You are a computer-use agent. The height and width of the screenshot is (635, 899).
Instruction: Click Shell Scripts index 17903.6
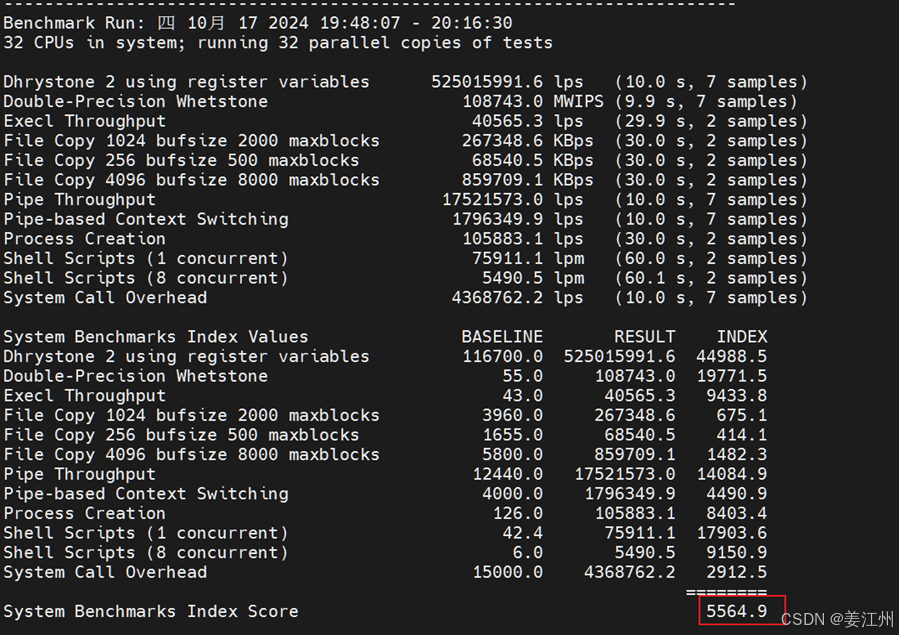coord(732,533)
